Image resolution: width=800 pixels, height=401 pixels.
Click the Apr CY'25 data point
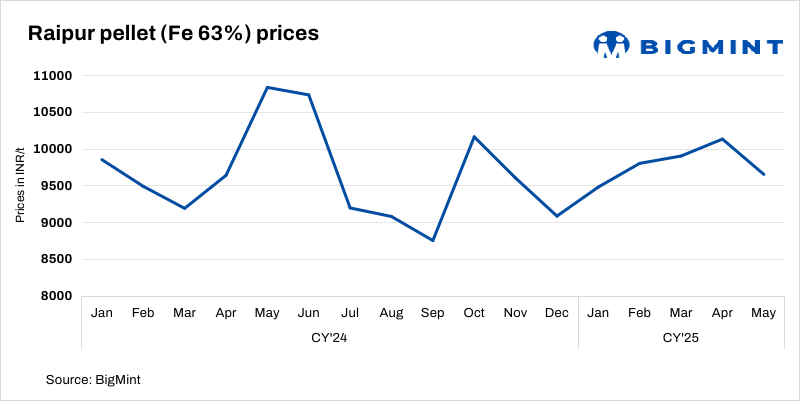pos(722,139)
